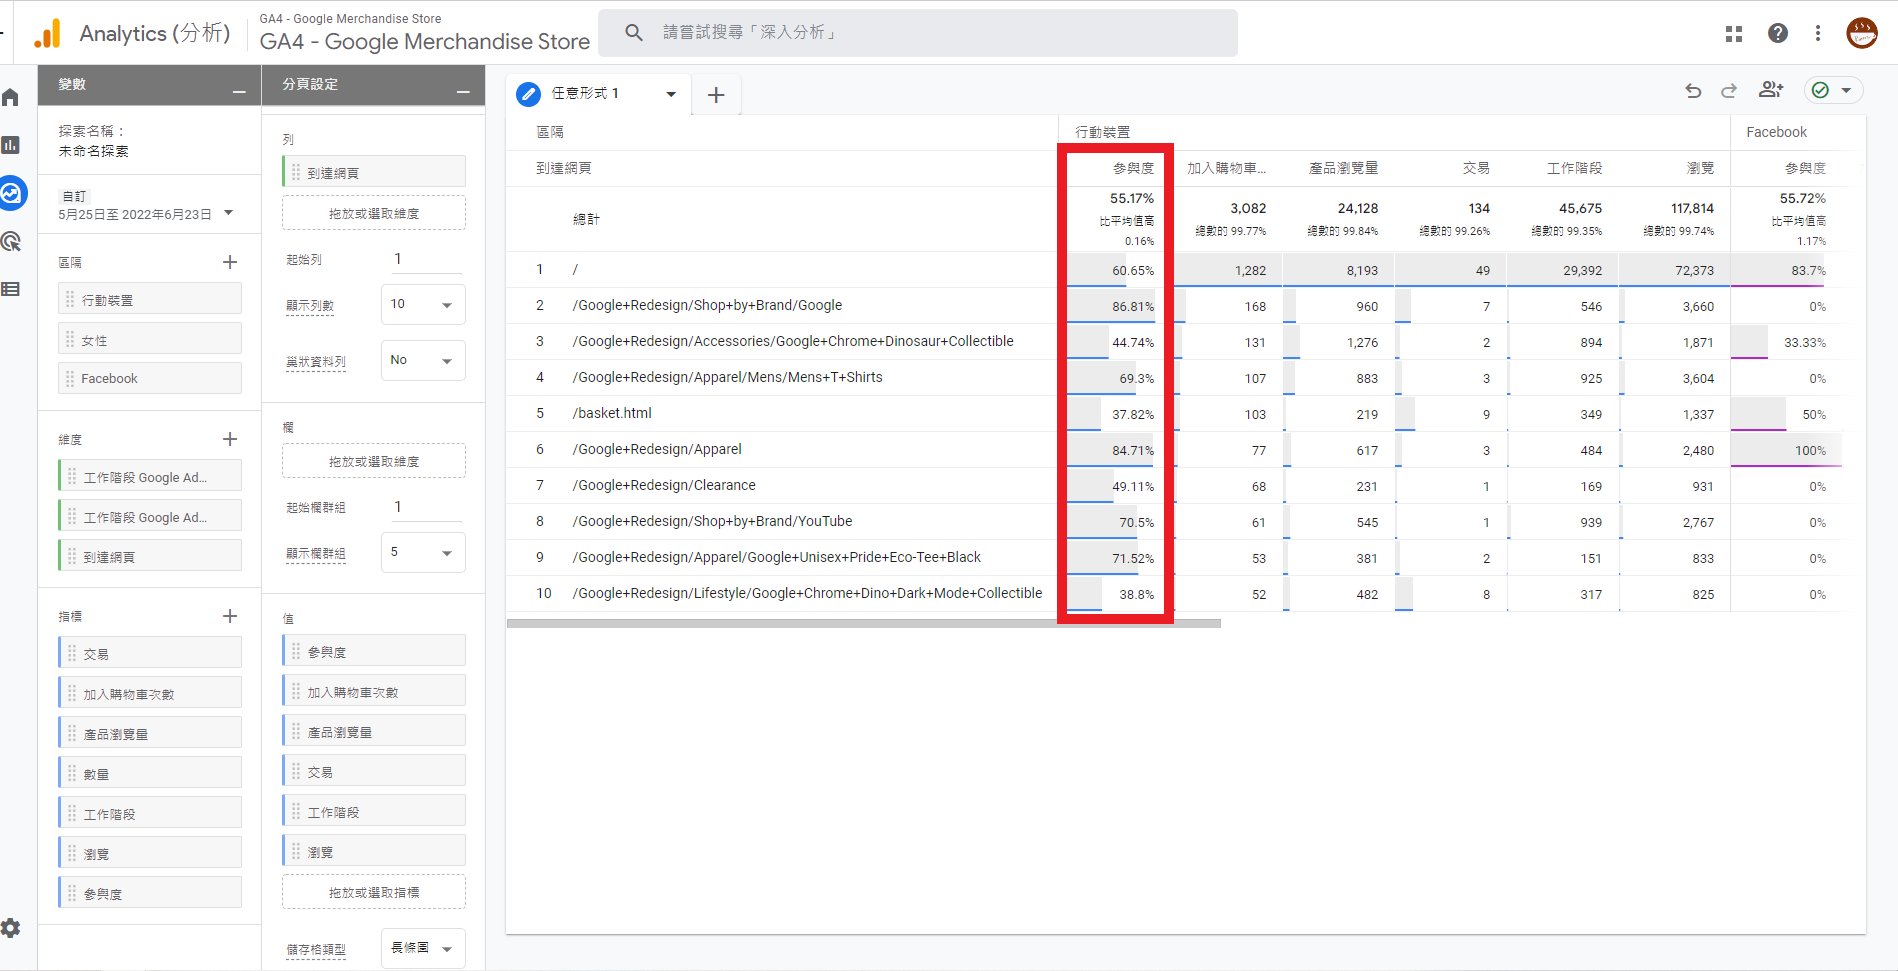The height and width of the screenshot is (971, 1898).
Task: Add a new exploration tab with plus
Action: [x=716, y=95]
